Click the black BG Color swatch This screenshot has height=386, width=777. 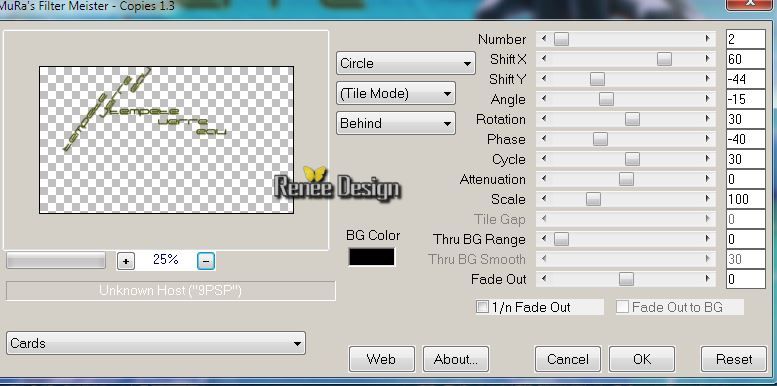pos(372,257)
